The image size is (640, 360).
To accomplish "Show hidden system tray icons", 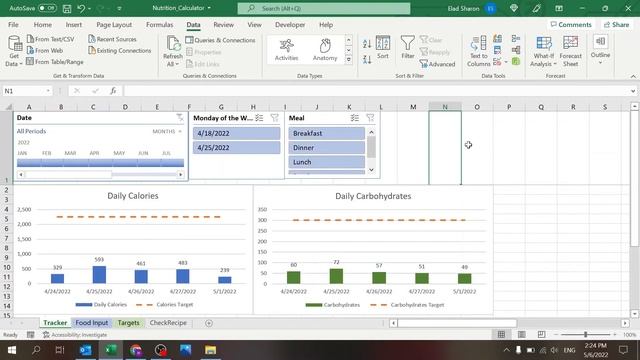I will click(x=507, y=350).
